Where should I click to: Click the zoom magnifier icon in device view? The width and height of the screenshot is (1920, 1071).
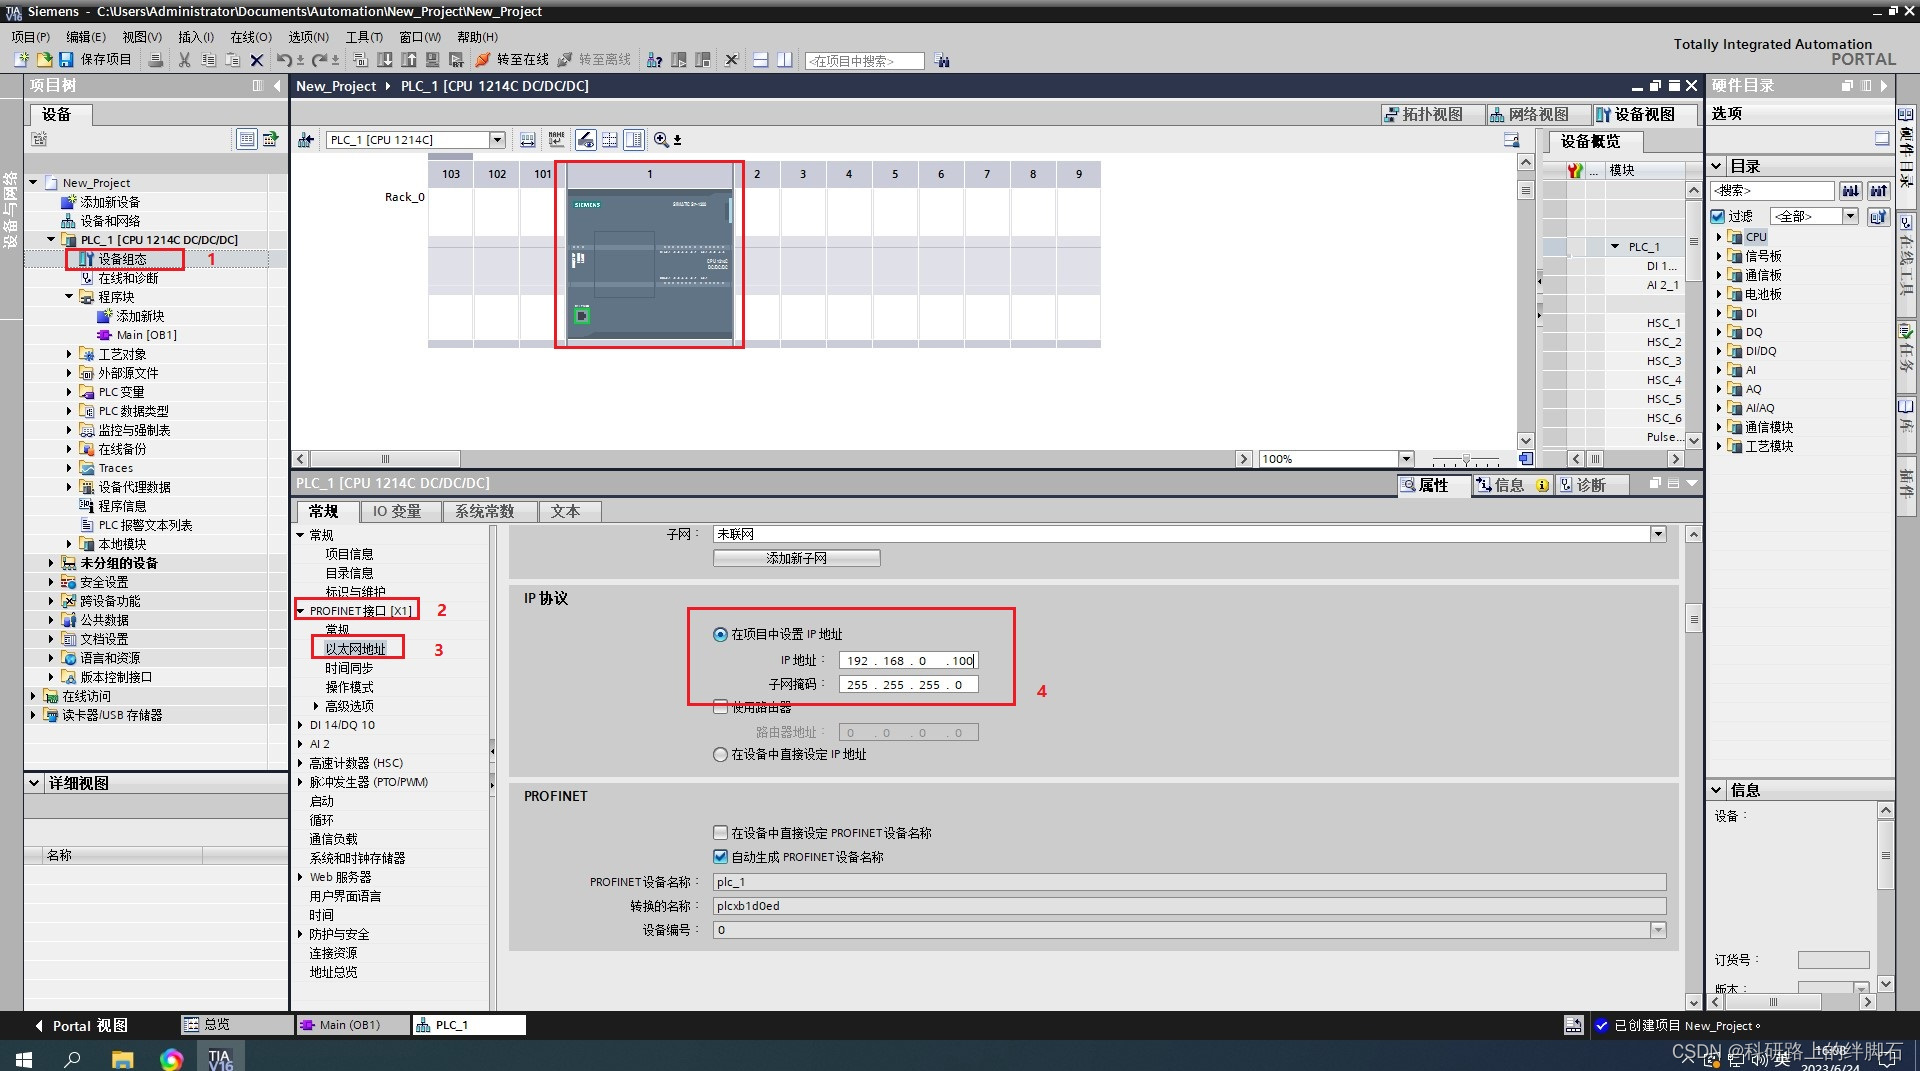pyautogui.click(x=661, y=140)
